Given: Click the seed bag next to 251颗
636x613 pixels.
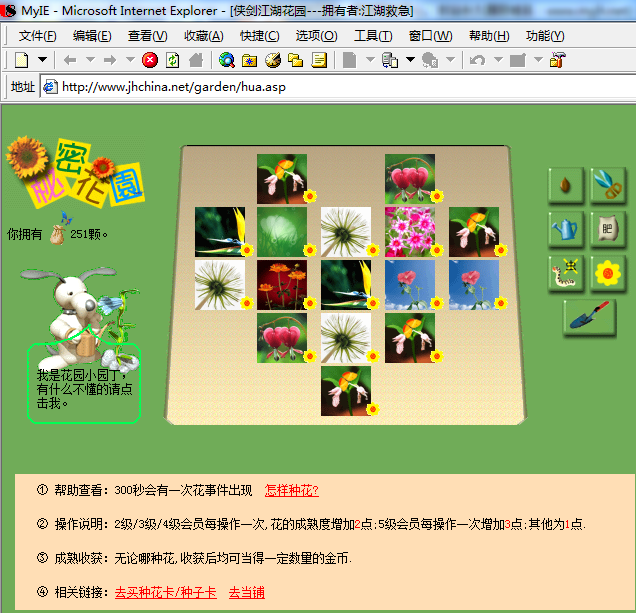Looking at the screenshot, I should click(x=57, y=235).
